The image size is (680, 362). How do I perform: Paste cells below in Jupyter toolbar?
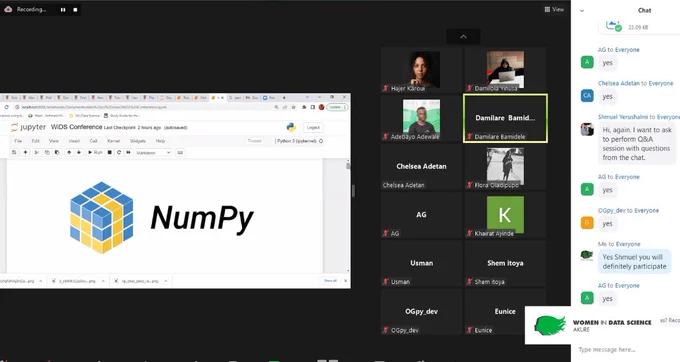coord(57,153)
